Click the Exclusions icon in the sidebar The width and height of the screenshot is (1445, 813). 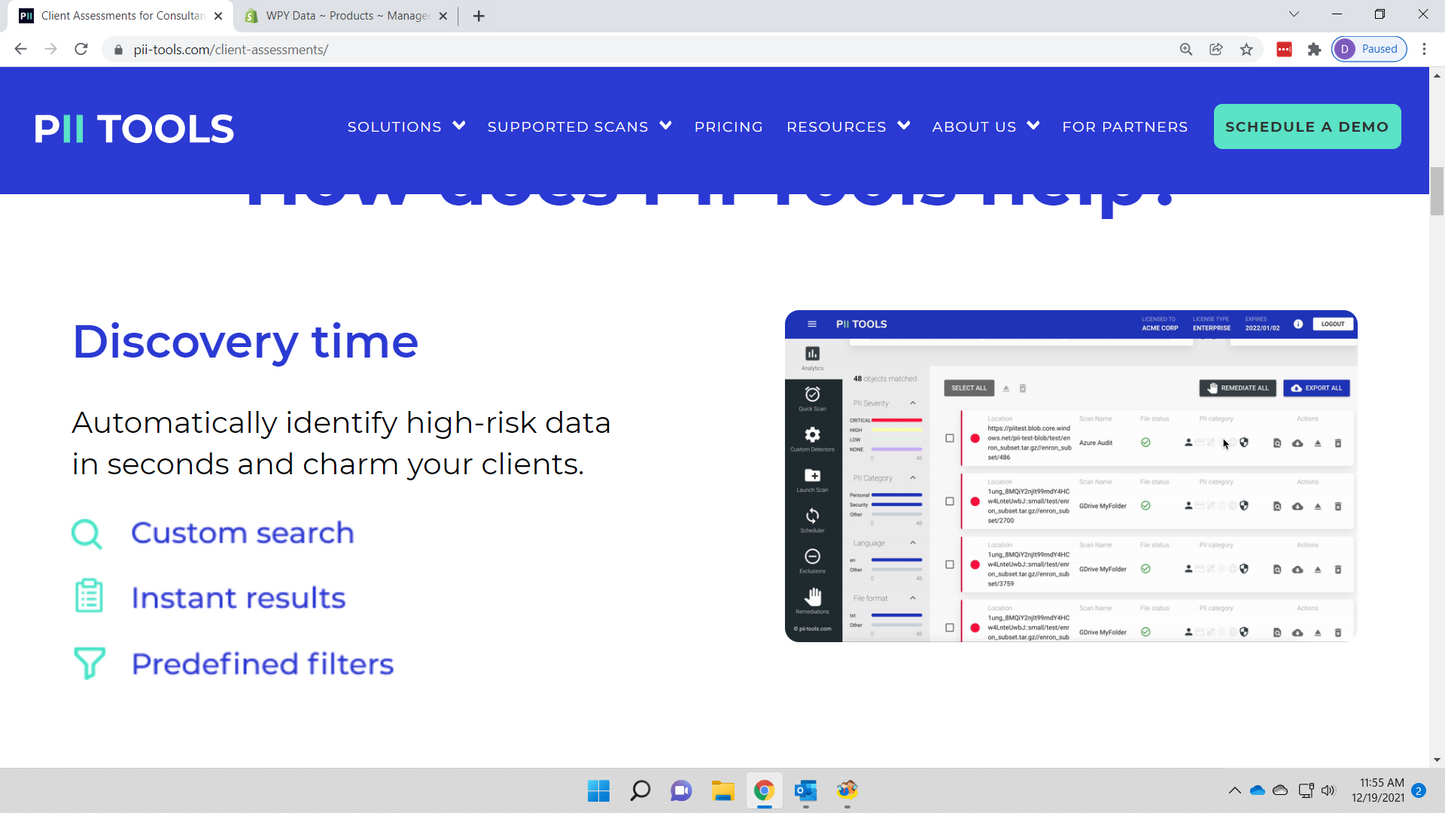pos(812,557)
